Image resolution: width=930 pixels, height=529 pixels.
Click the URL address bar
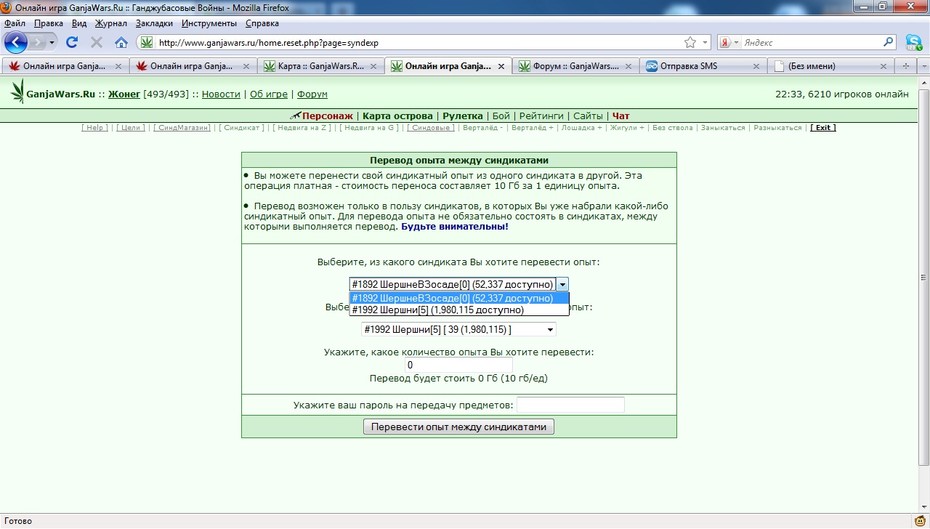click(418, 43)
